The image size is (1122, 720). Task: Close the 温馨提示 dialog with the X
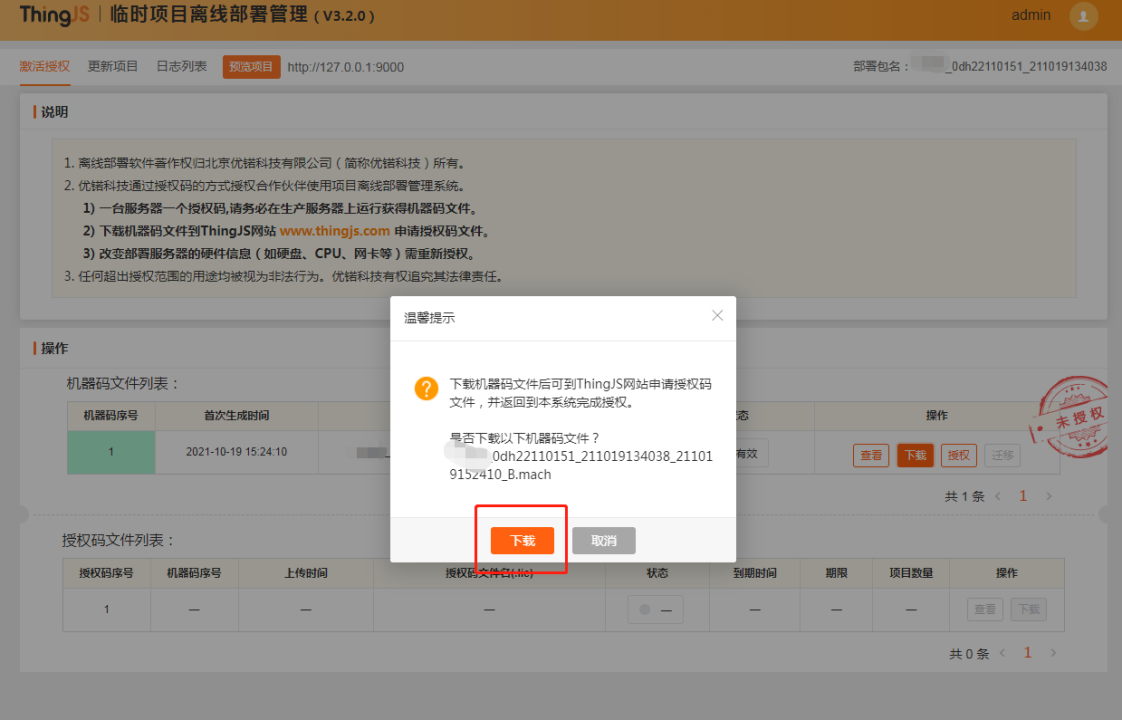point(717,315)
